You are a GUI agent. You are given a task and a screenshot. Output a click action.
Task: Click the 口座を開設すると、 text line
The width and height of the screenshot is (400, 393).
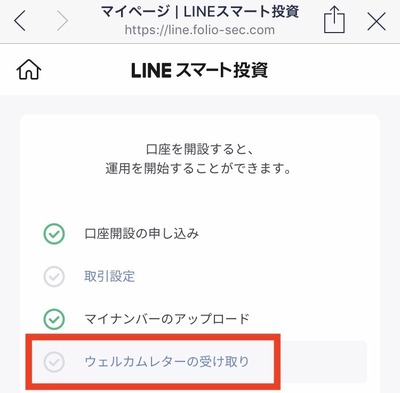(200, 149)
